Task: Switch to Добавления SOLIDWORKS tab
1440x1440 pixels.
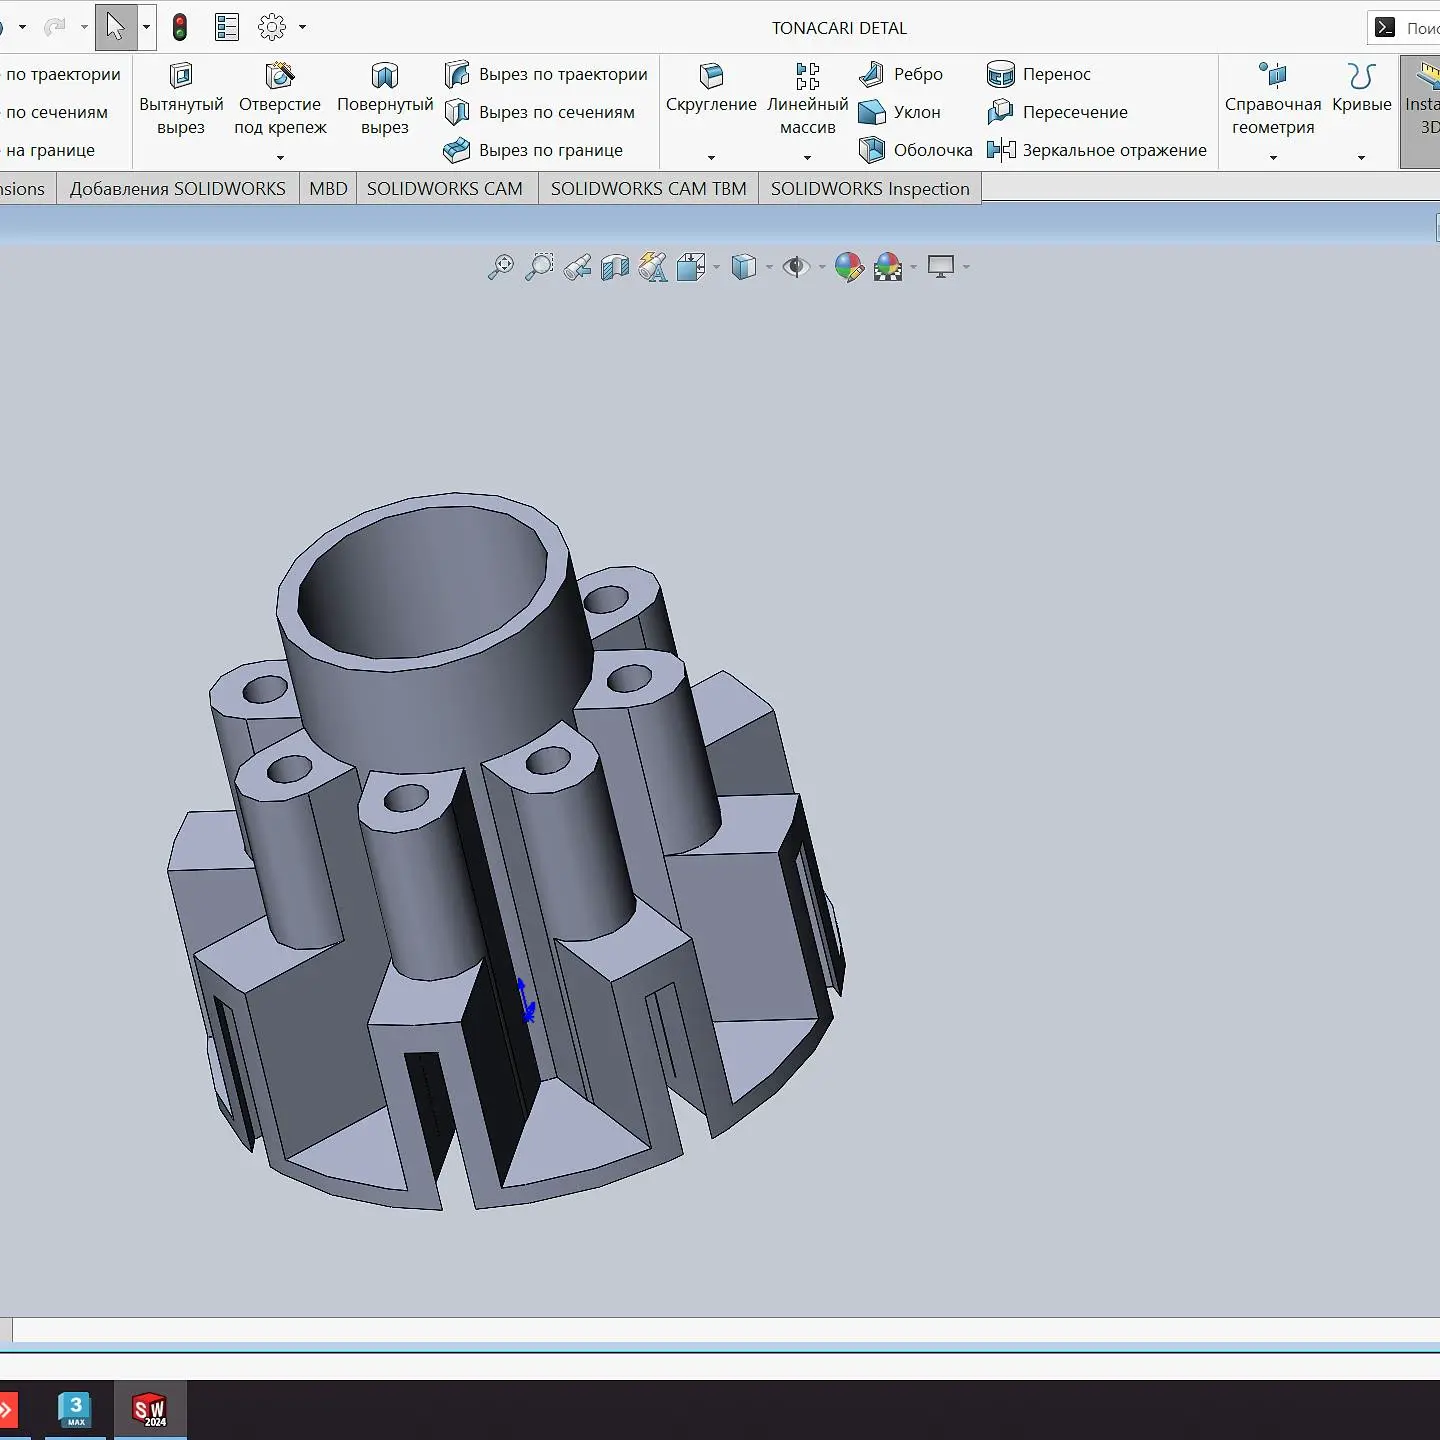Action: coord(178,188)
